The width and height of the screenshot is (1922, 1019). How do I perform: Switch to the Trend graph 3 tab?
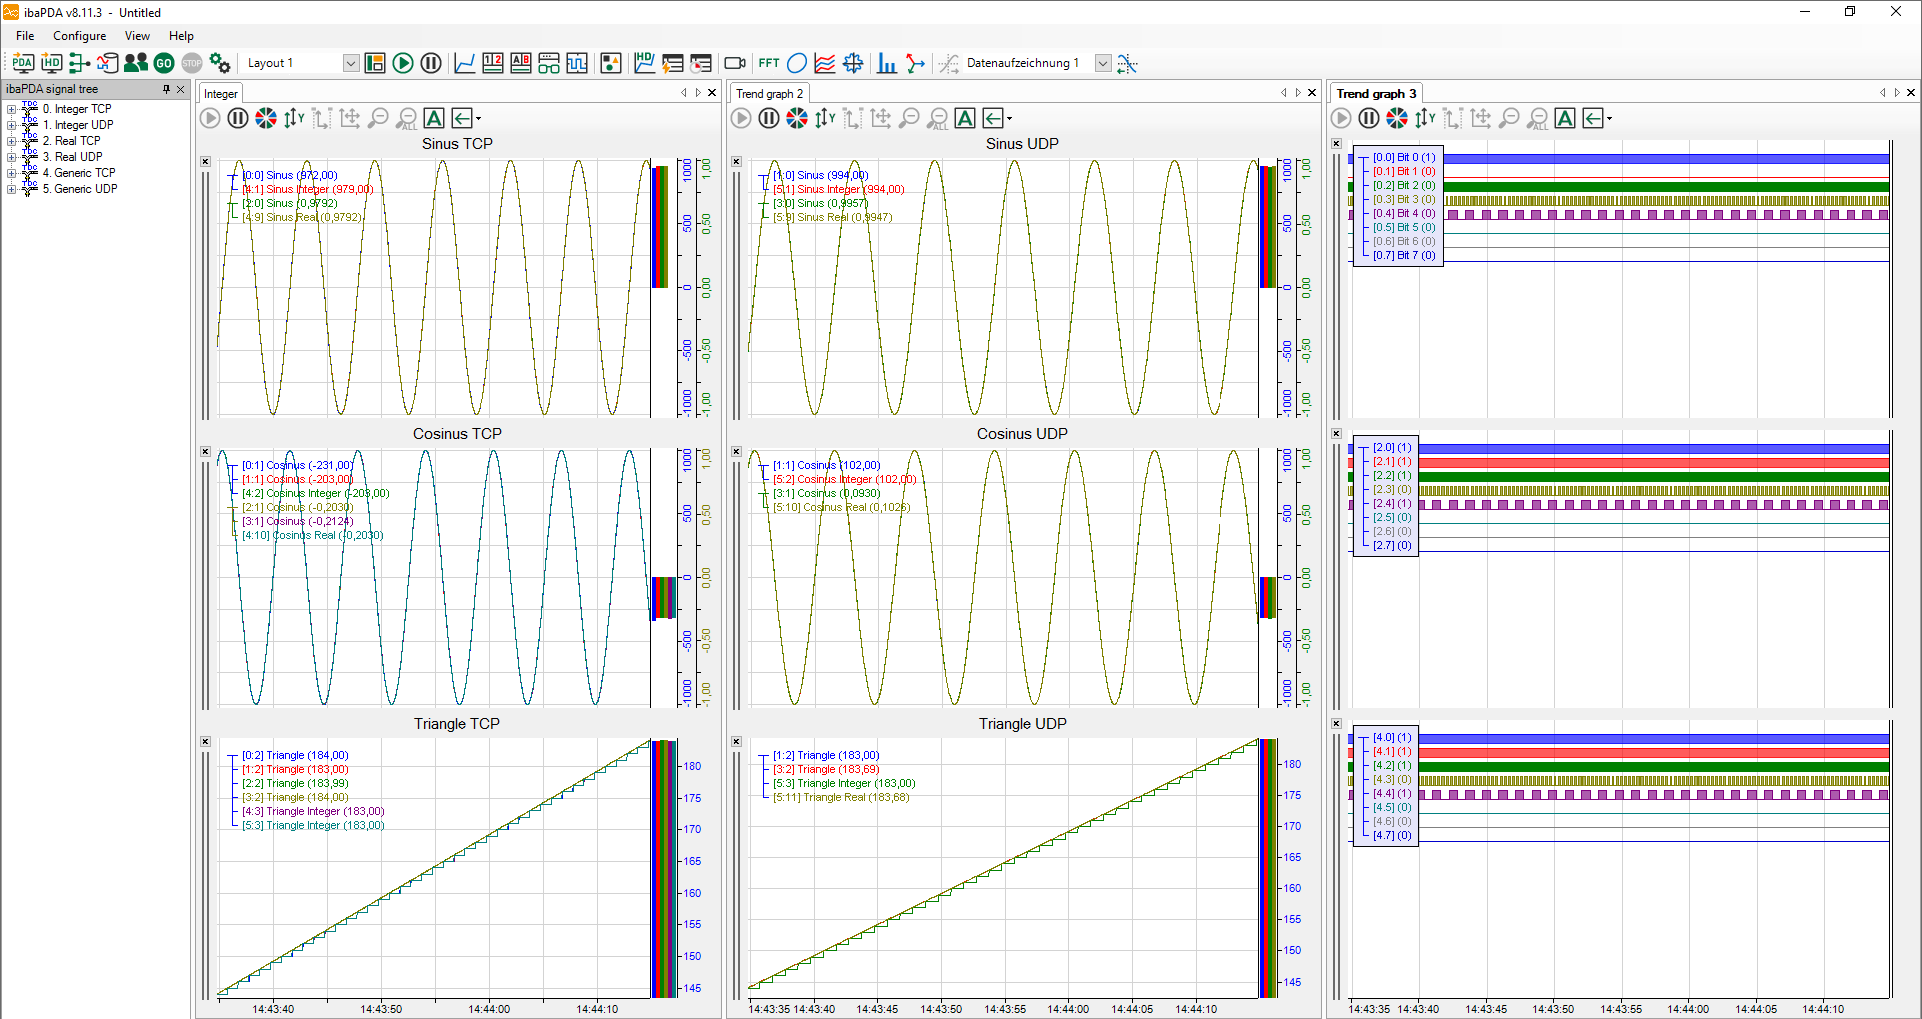[x=1376, y=94]
